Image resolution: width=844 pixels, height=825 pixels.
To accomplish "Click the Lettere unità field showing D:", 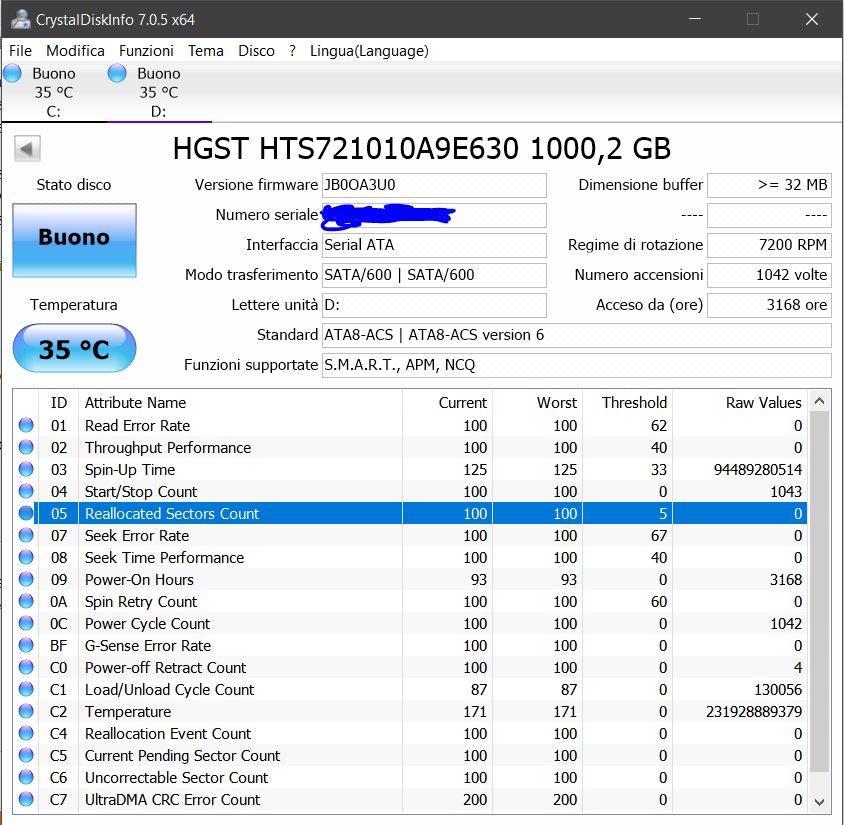I will (x=434, y=305).
